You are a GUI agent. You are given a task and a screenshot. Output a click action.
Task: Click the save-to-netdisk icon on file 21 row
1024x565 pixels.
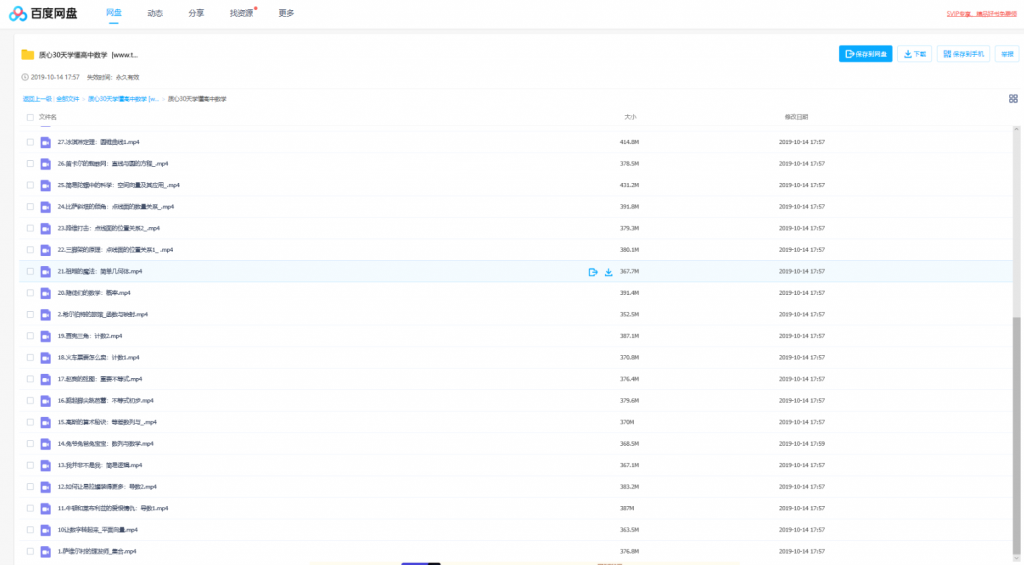pos(593,272)
